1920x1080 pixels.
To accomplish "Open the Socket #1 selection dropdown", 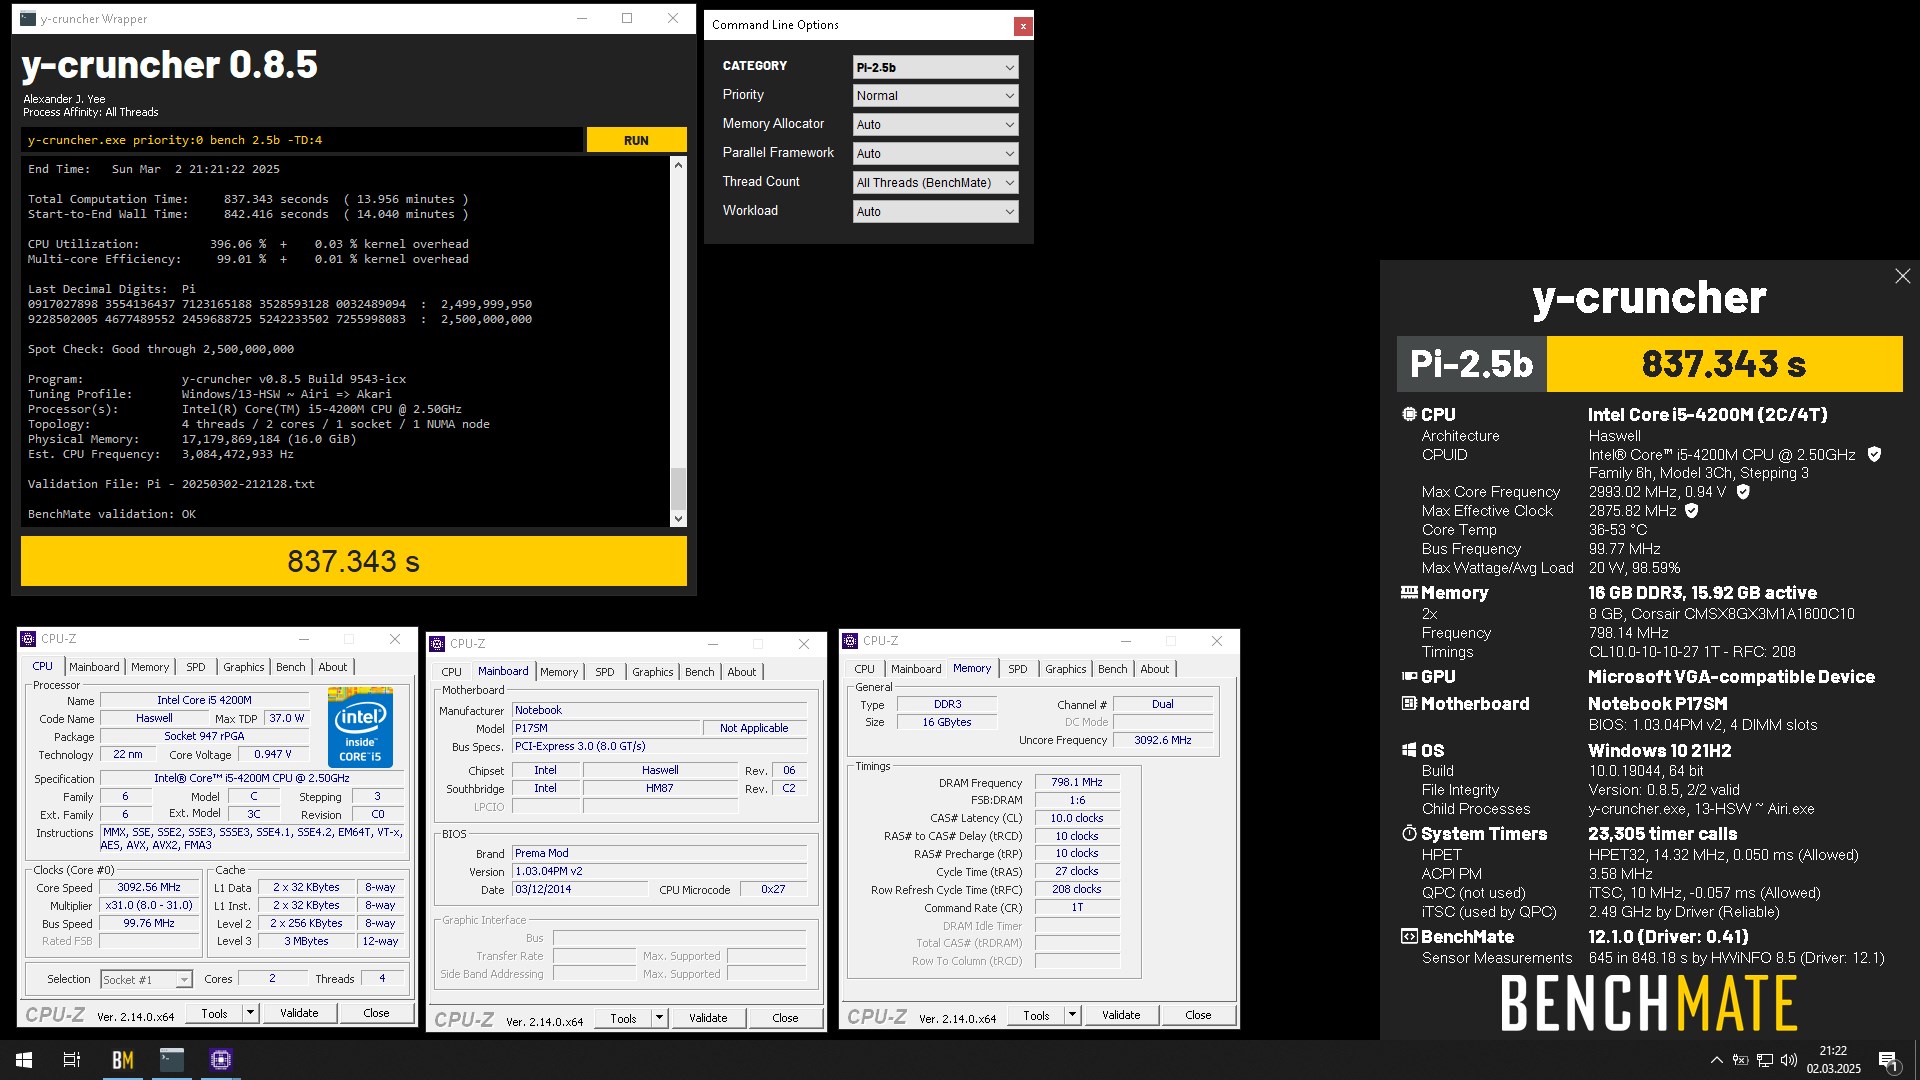I will 146,979.
